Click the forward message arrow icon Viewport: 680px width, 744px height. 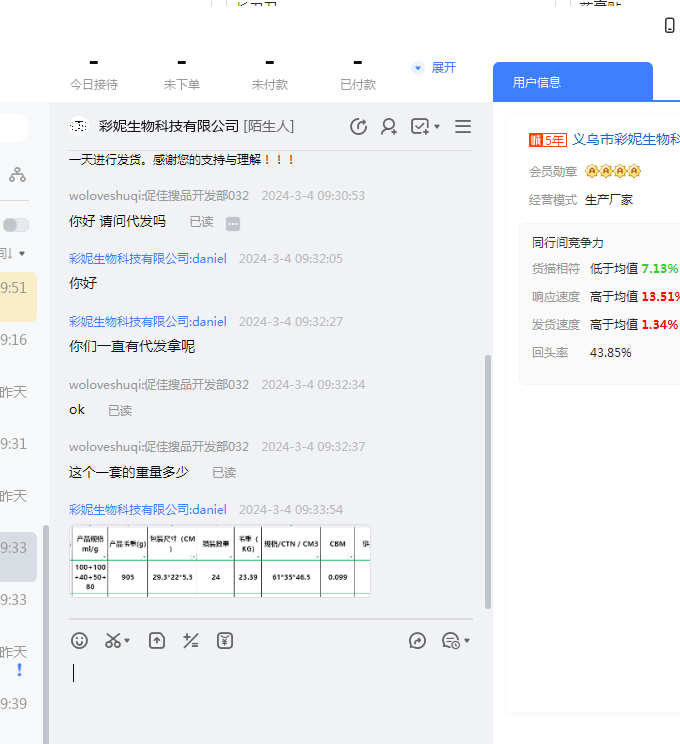click(418, 641)
